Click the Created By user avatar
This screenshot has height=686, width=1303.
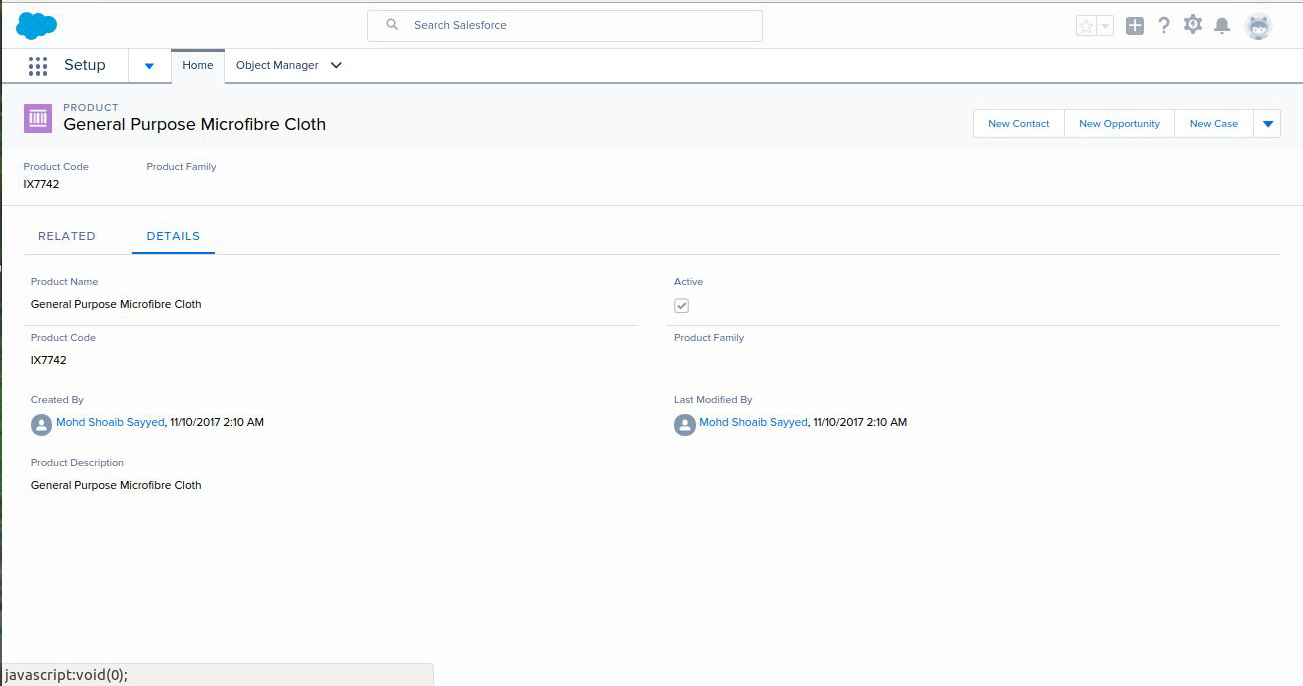41,425
